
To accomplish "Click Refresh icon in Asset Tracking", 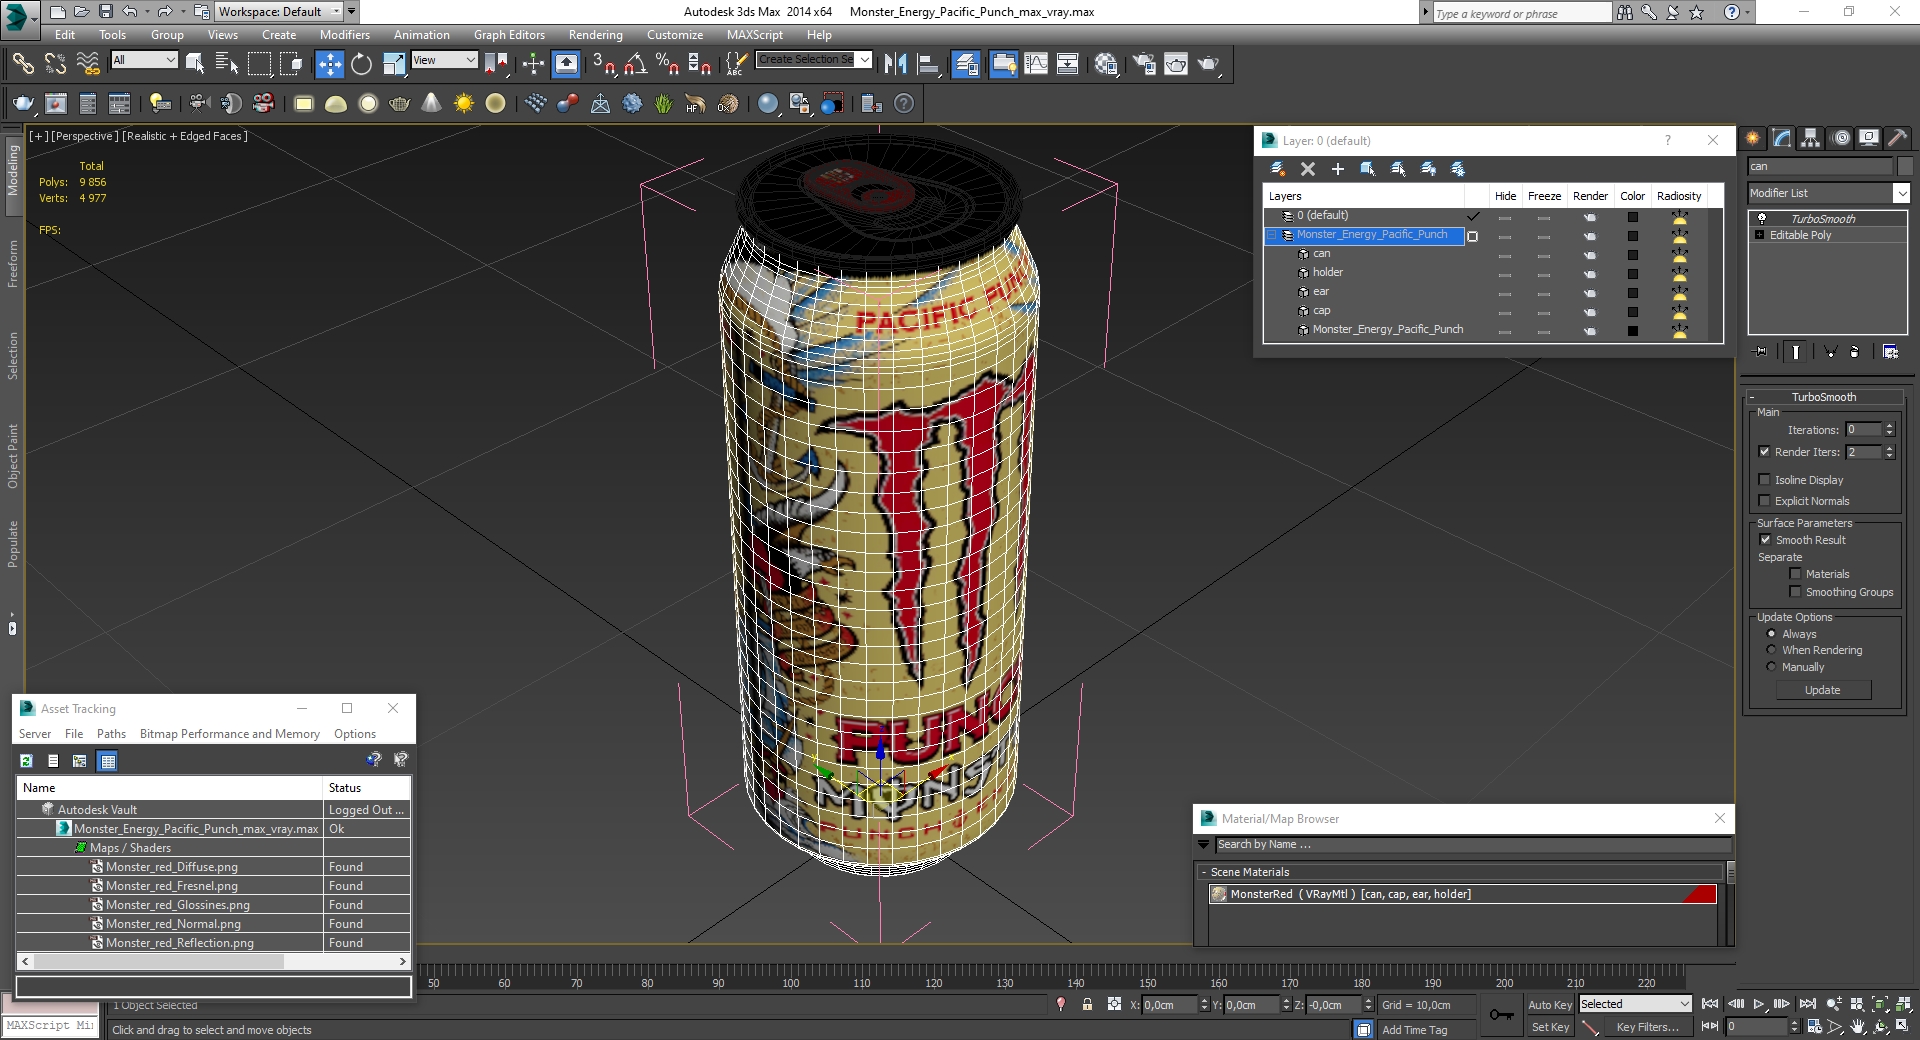I will pos(26,761).
